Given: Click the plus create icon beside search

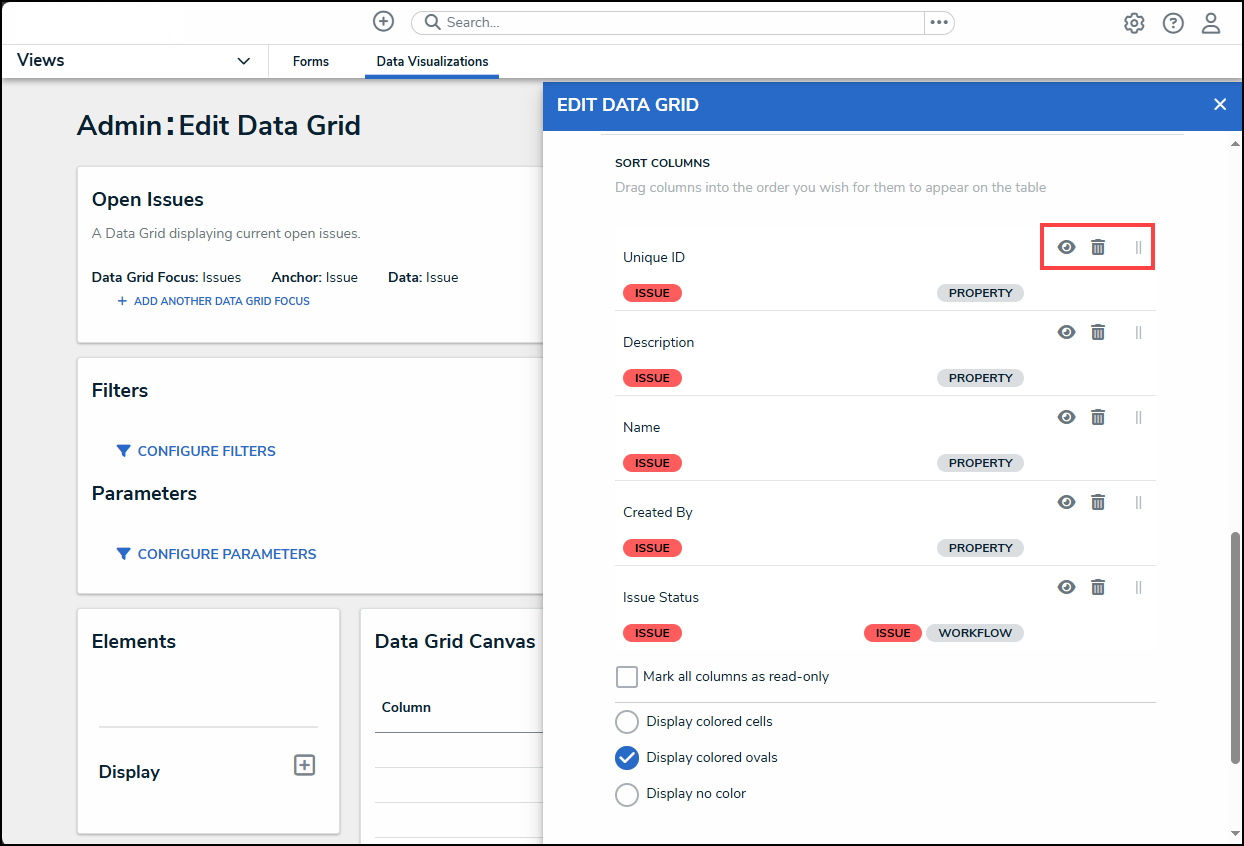Looking at the screenshot, I should (x=383, y=22).
